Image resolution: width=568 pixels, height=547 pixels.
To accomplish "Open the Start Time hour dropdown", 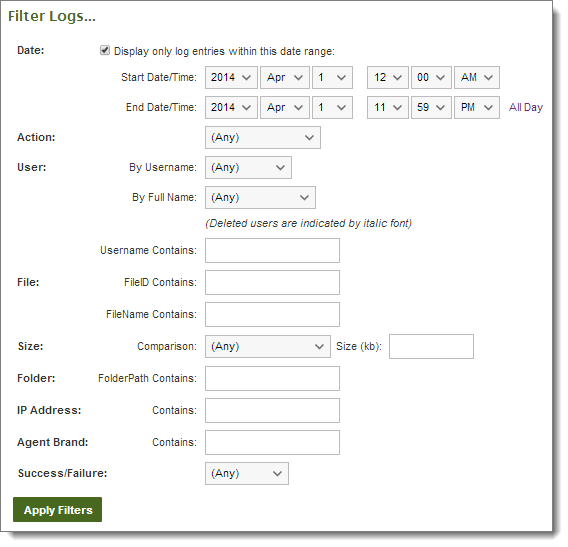I will [388, 78].
